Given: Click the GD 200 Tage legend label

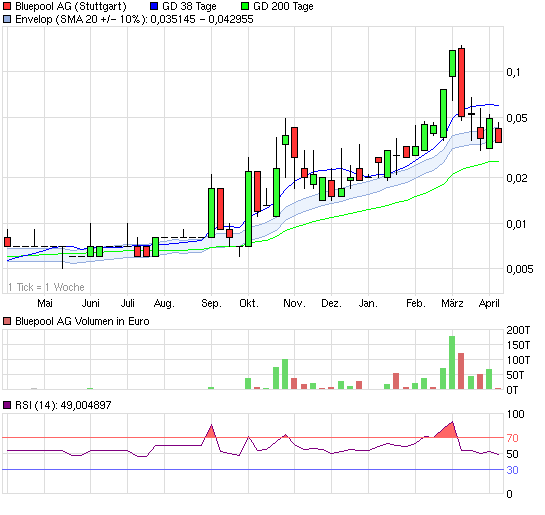Looking at the screenshot, I should (283, 6).
